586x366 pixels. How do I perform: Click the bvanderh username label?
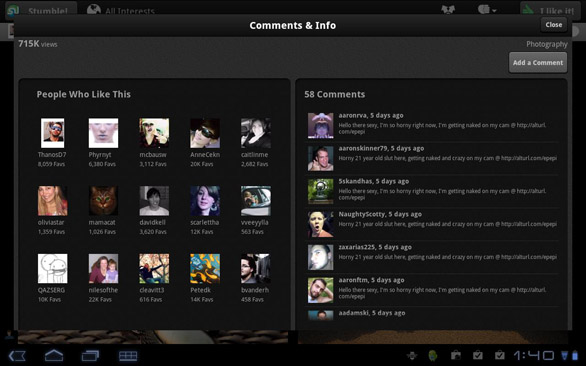(255, 290)
